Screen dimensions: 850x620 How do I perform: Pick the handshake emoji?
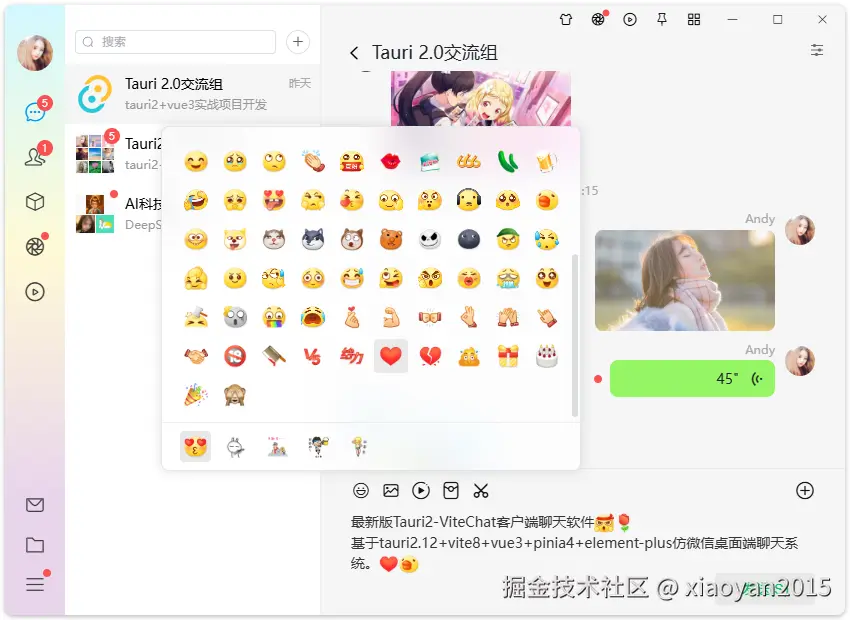coord(196,356)
